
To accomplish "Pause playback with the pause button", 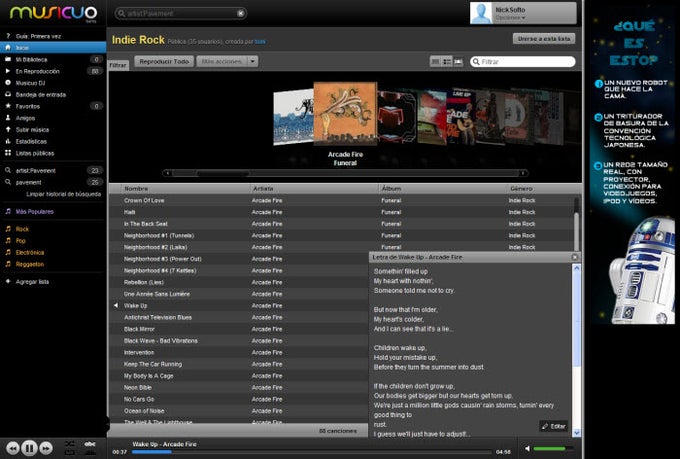I will click(29, 448).
